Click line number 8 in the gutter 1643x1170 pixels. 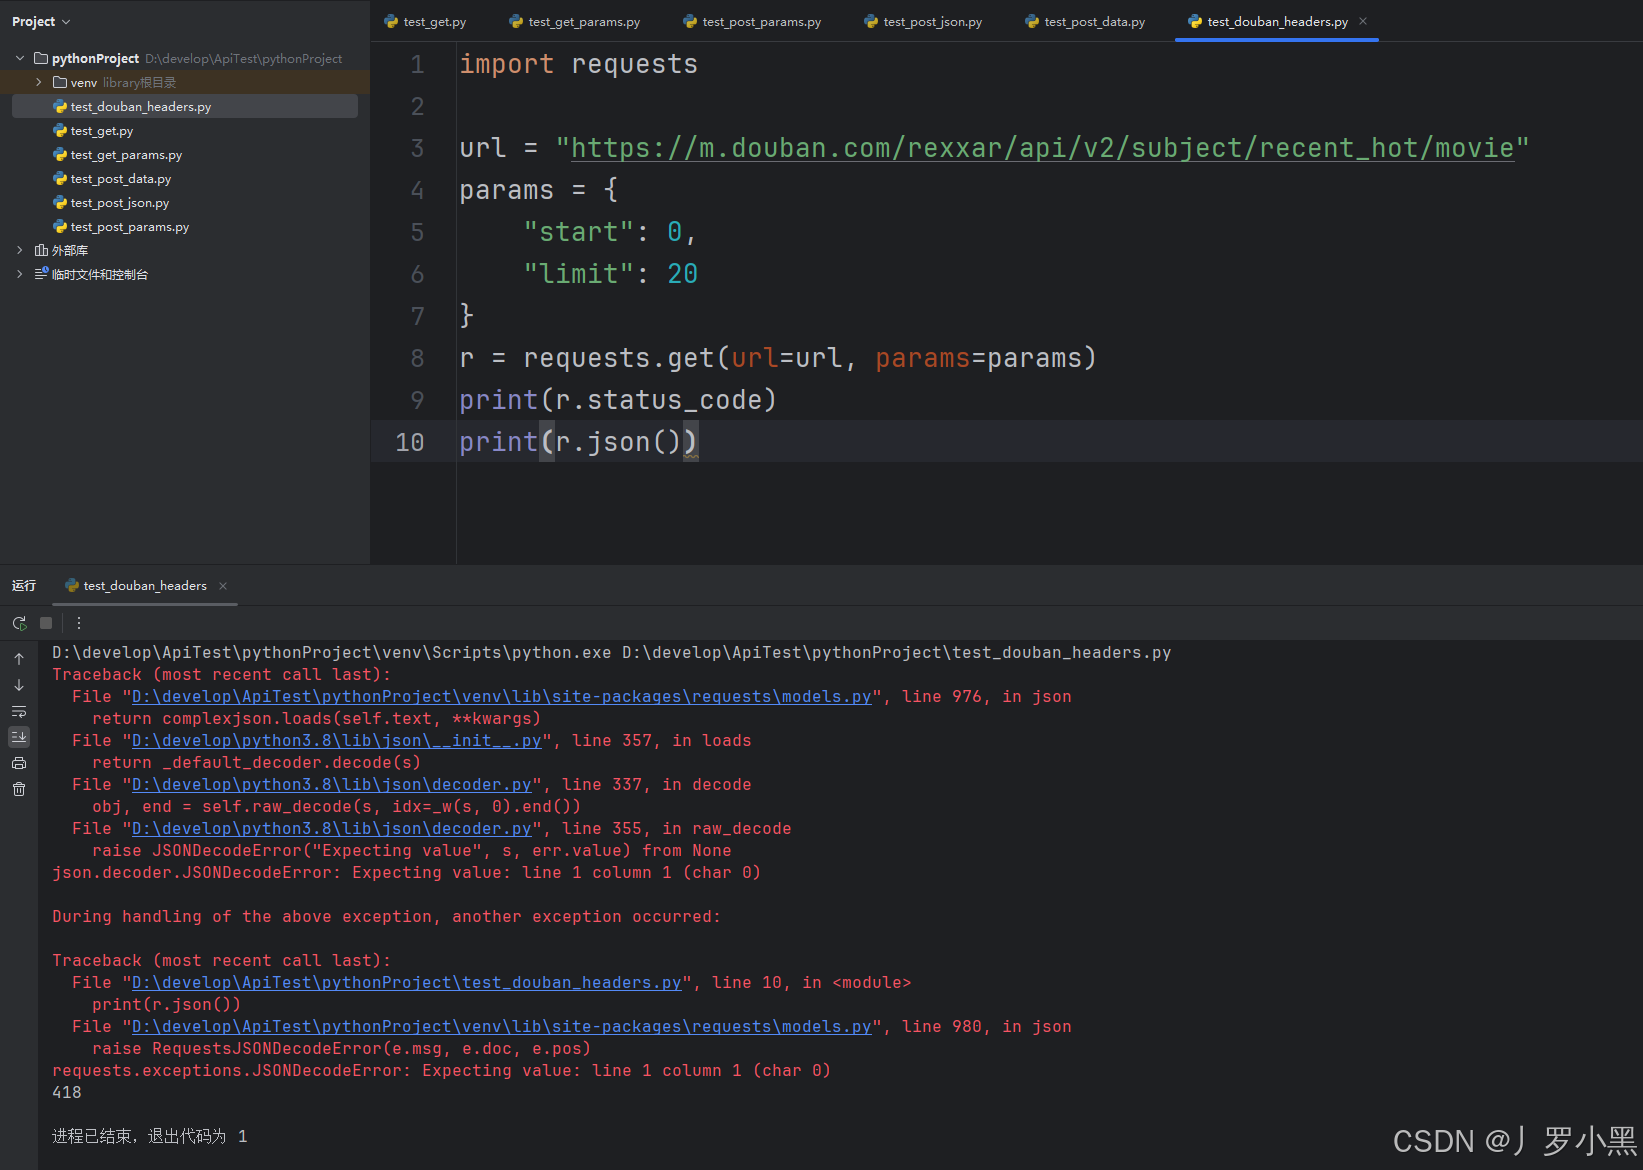[x=417, y=358]
